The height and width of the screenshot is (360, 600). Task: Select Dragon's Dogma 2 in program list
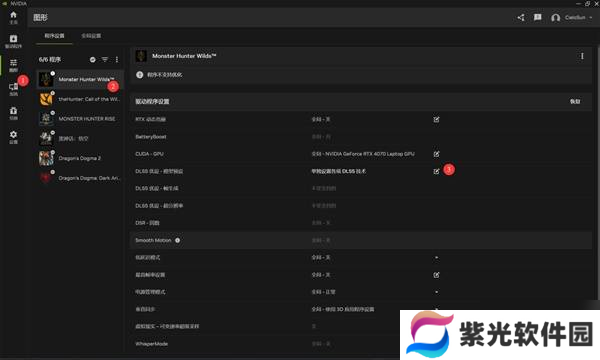[x=80, y=158]
